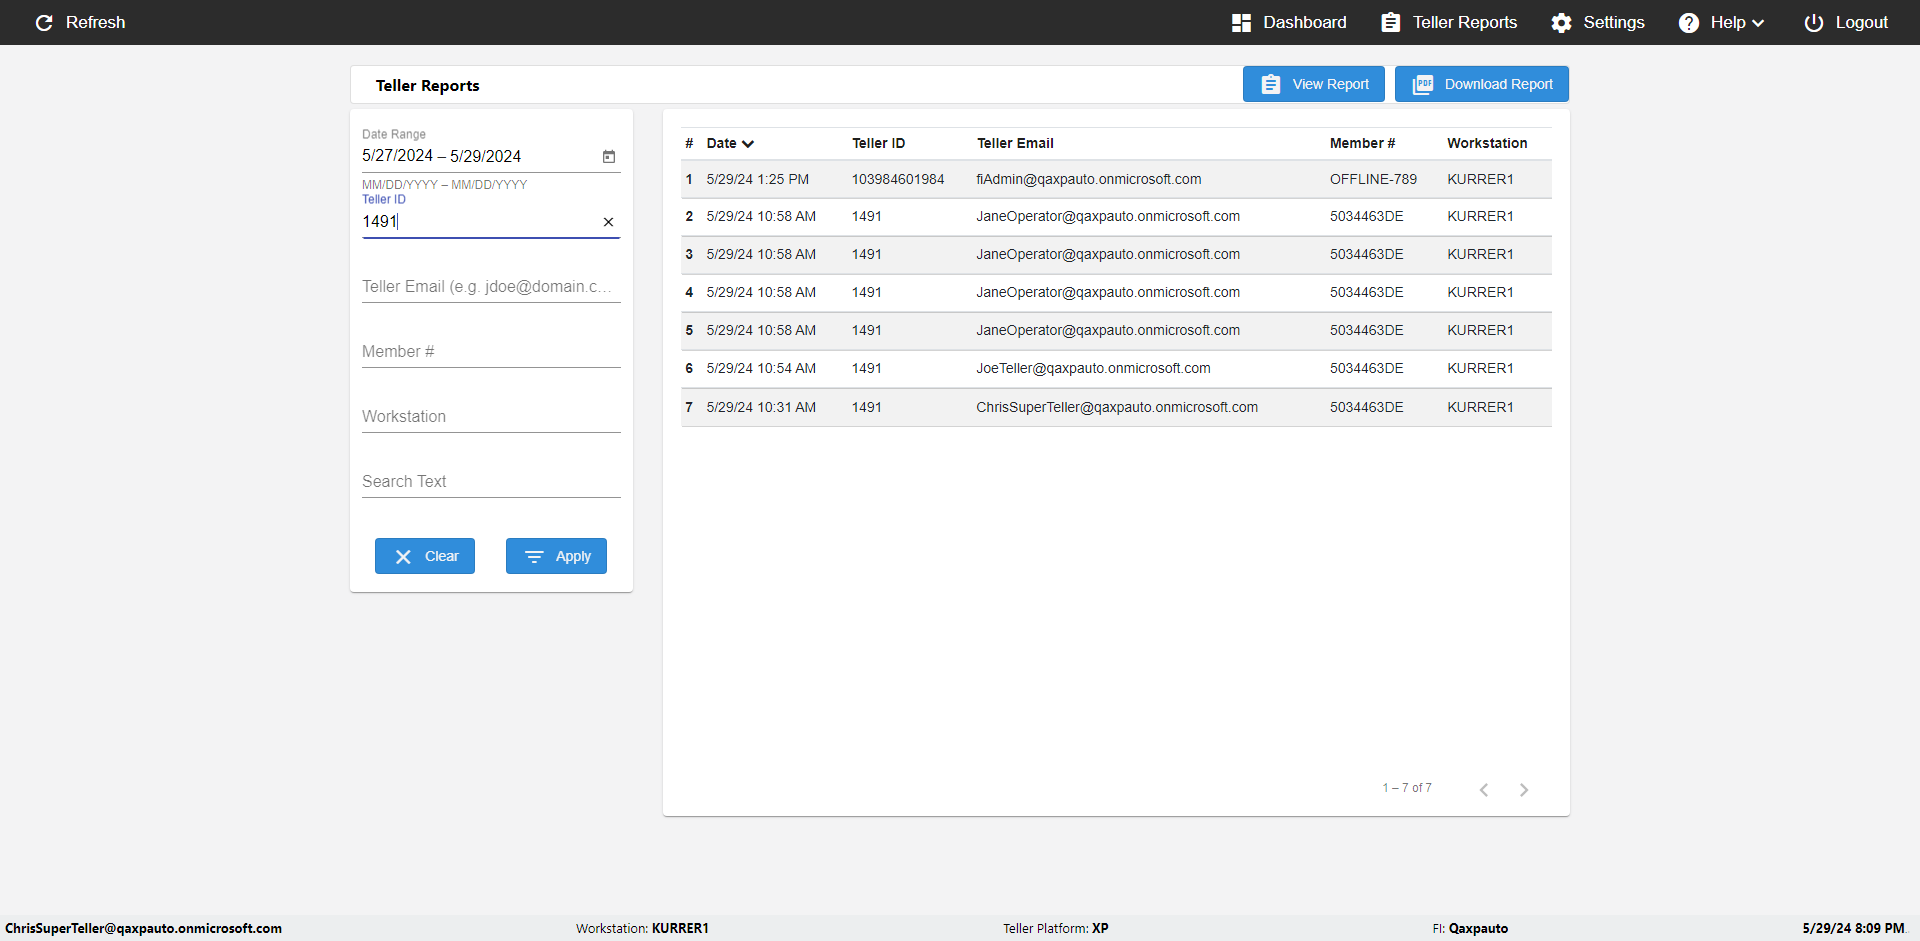The width and height of the screenshot is (1920, 941).
Task: Sort by the Teller Email column header
Action: click(1015, 144)
